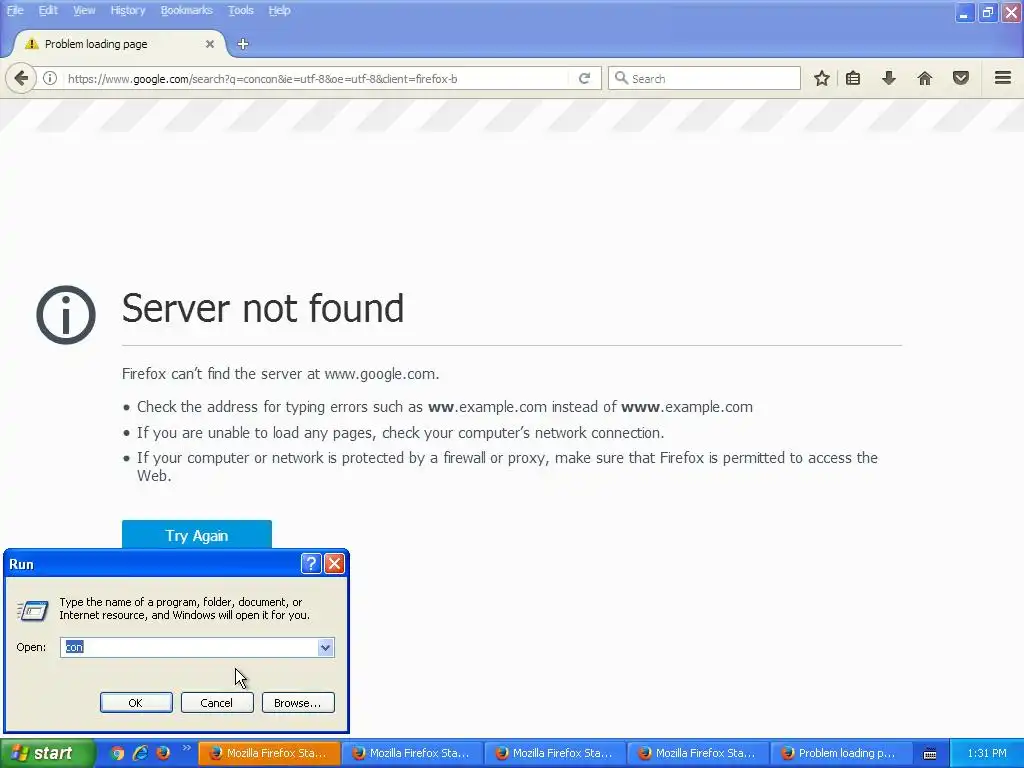Viewport: 1024px width, 768px height.
Task: Minimize the Firefox window
Action: tap(964, 12)
